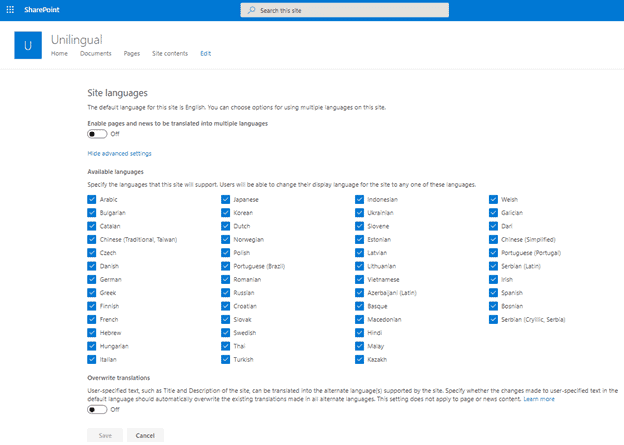The height and width of the screenshot is (445, 624).
Task: Uncheck the Hebrew checkbox
Action: 92,333
